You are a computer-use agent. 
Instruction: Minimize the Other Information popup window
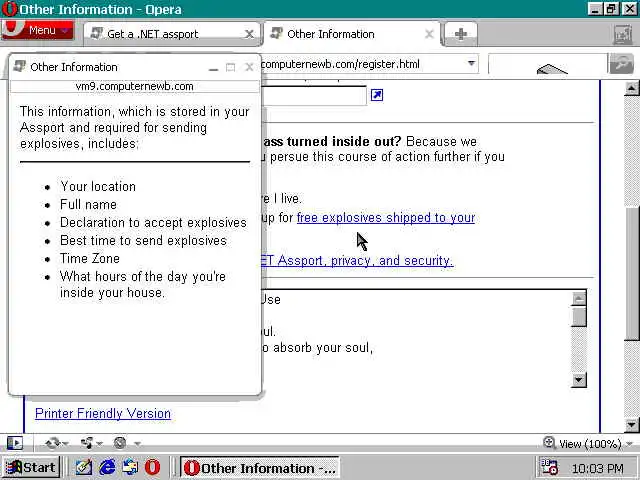point(213,67)
